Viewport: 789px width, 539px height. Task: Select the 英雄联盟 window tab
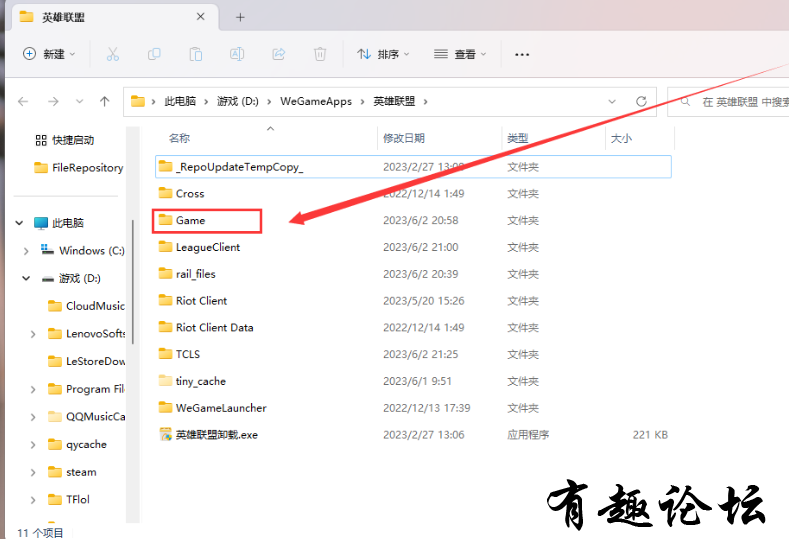point(113,17)
